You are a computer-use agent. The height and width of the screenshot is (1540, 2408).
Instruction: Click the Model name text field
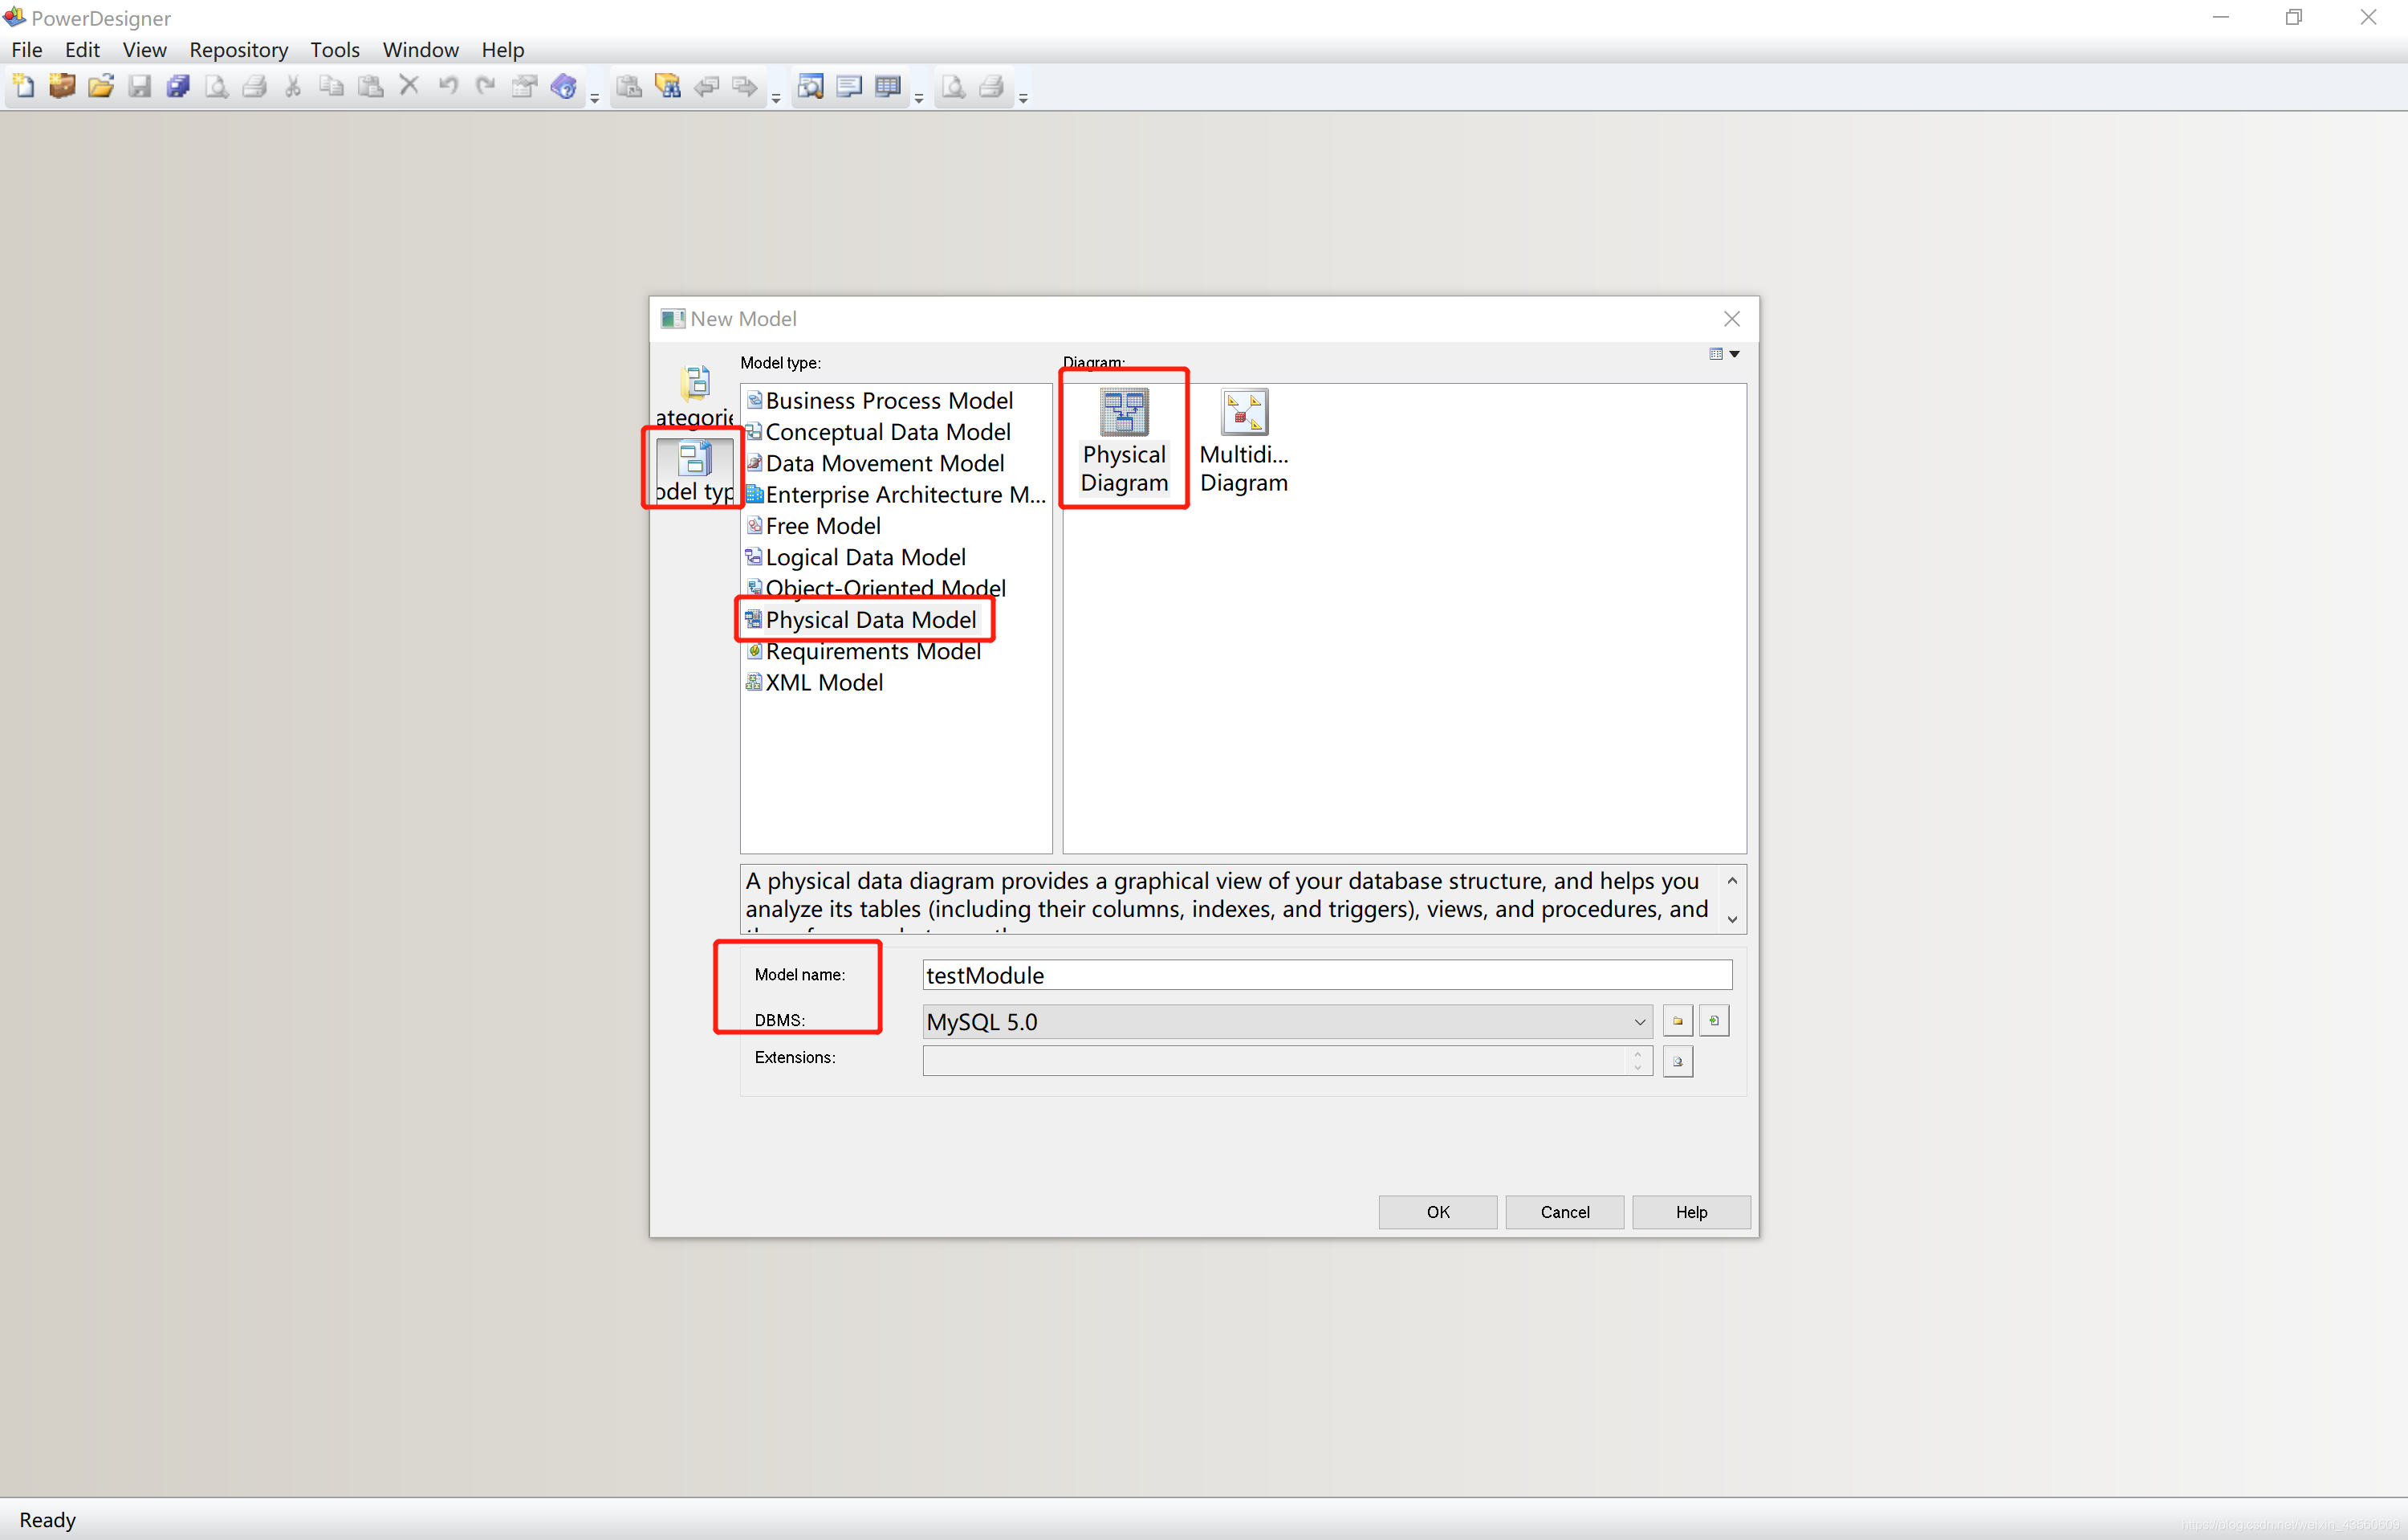click(1326, 975)
